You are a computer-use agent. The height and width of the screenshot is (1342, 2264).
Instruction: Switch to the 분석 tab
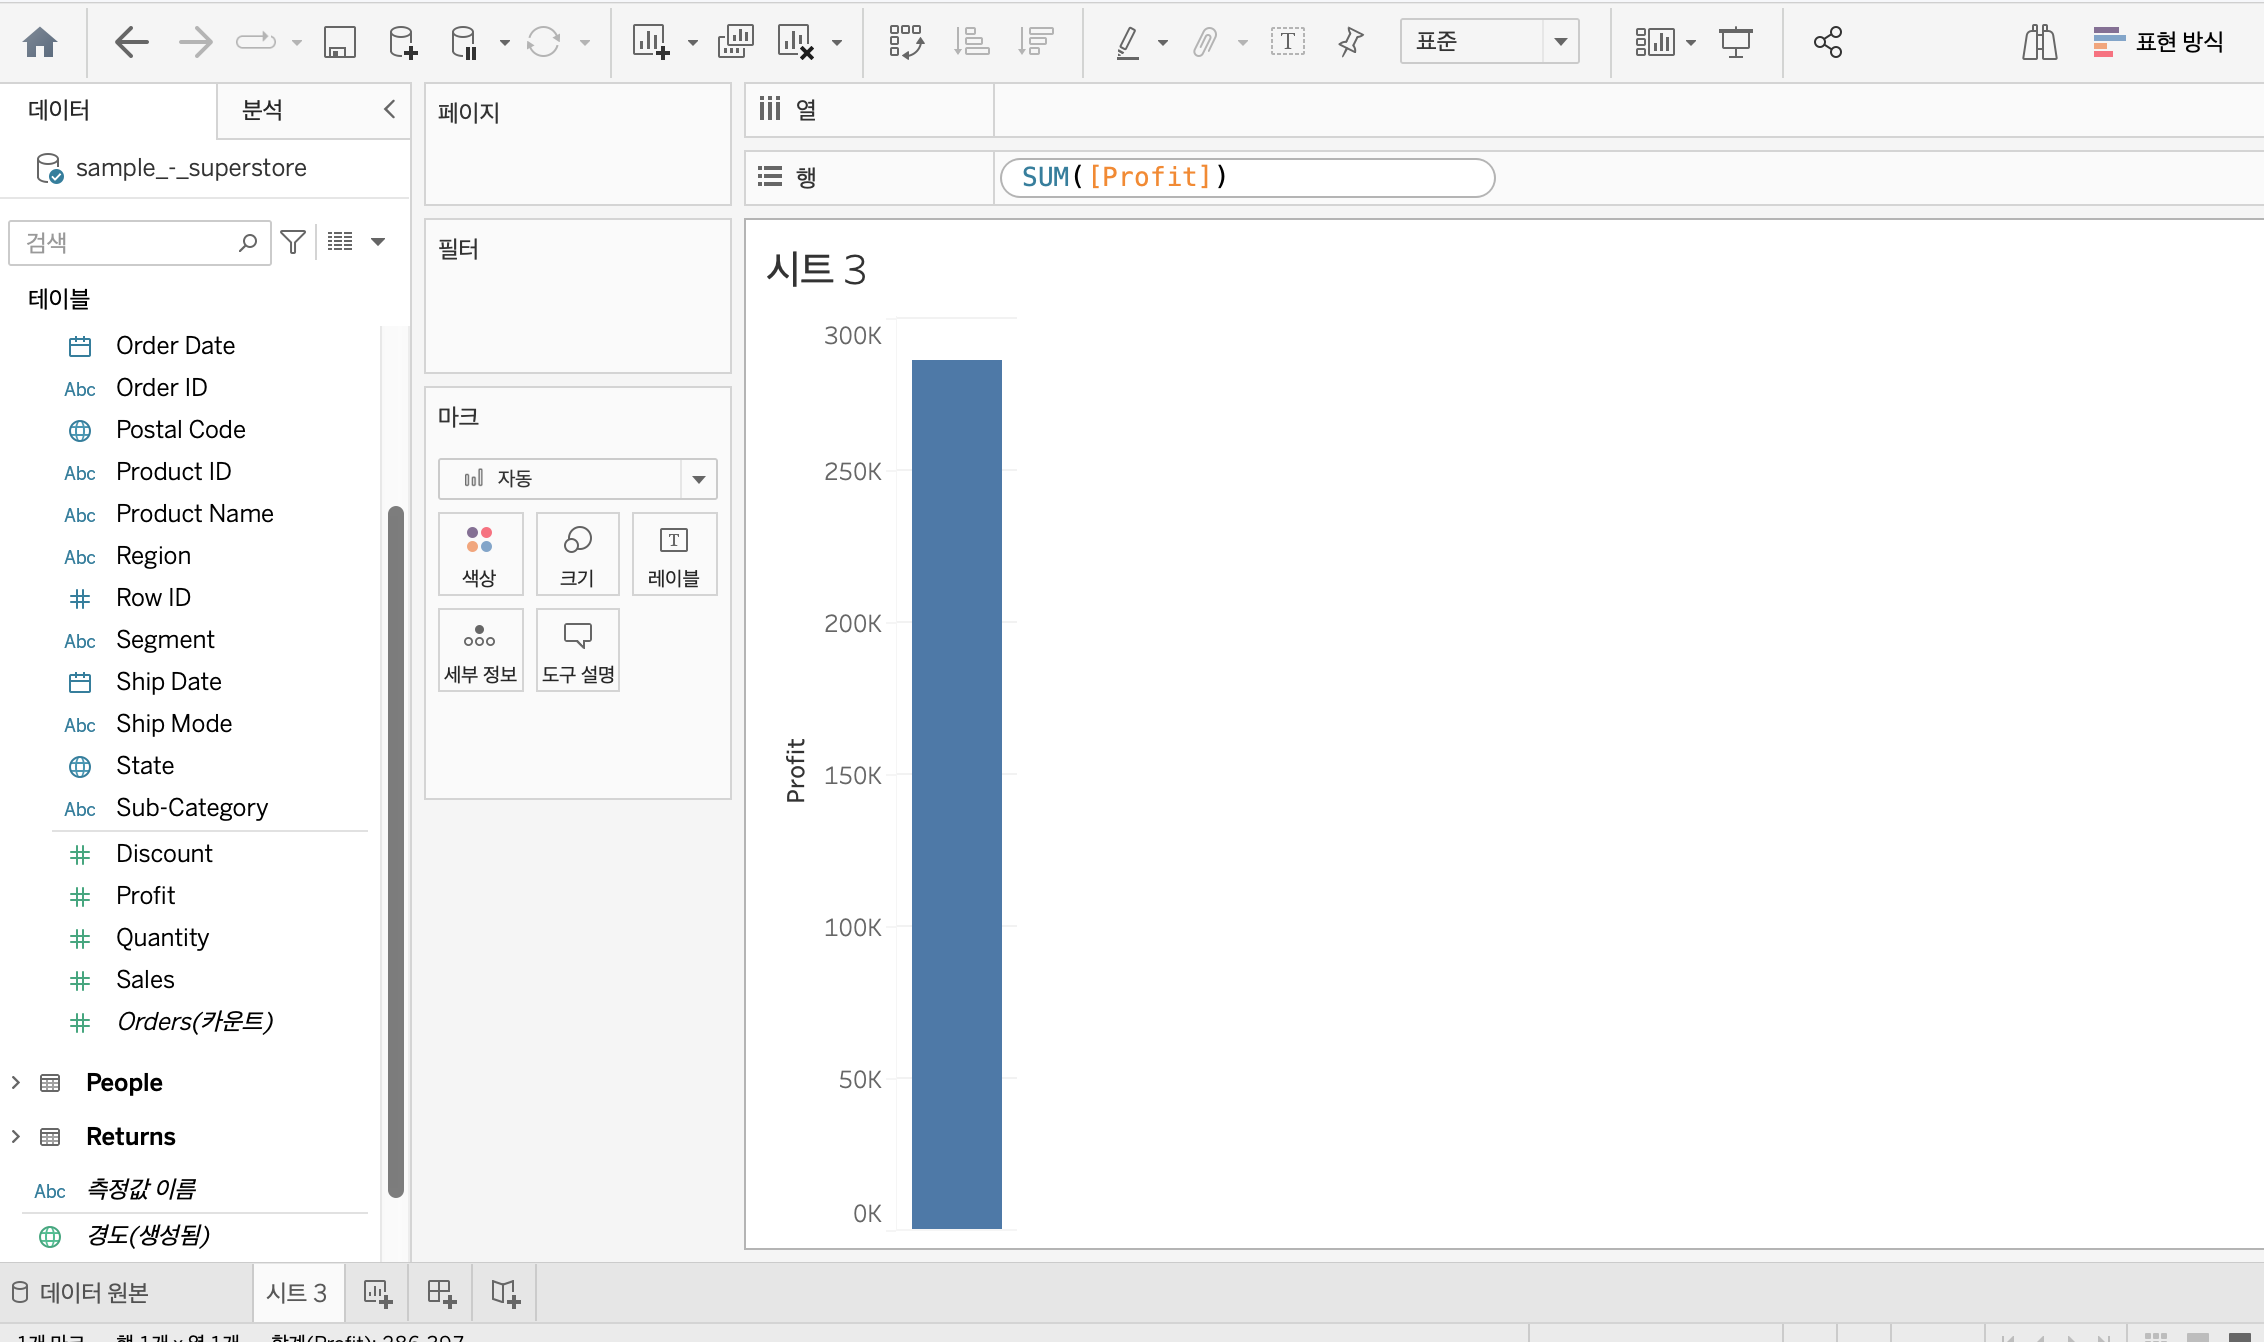click(x=262, y=110)
